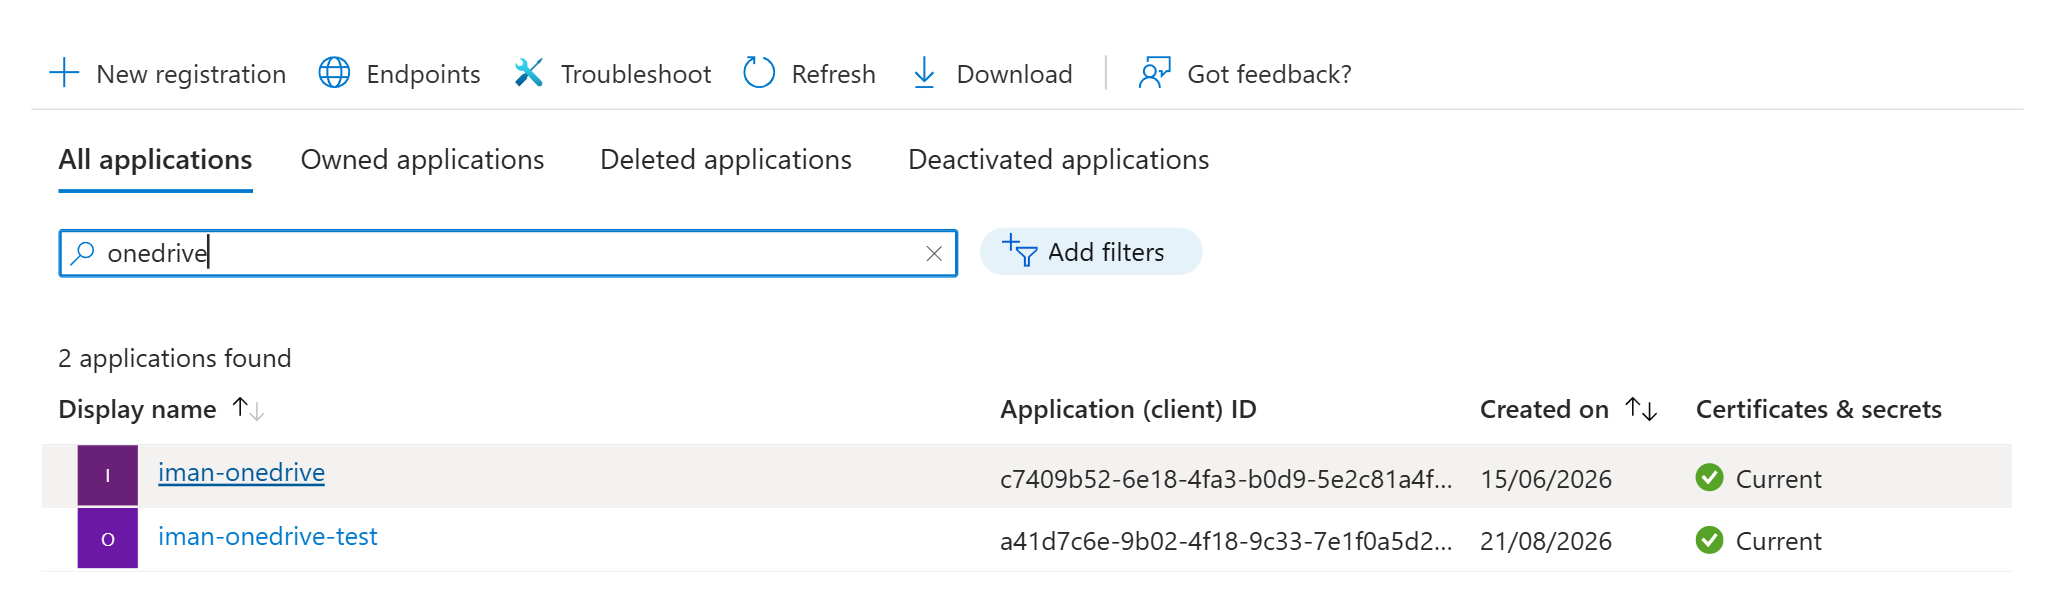Switch to Deleted applications tab
2054x606 pixels.
tap(726, 160)
